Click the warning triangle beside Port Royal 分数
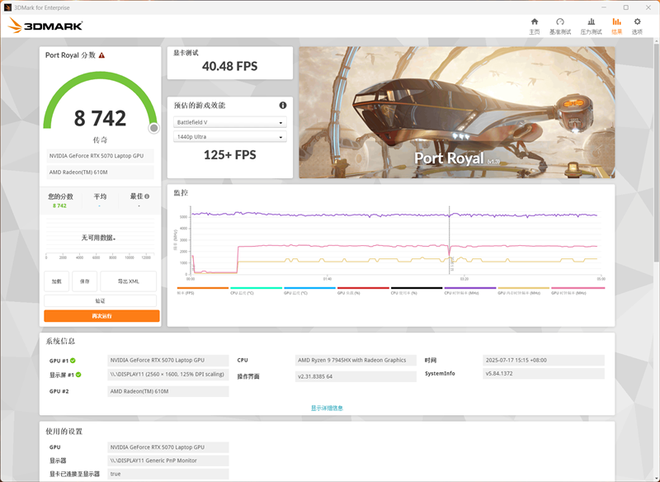The height and width of the screenshot is (482, 660). pyautogui.click(x=102, y=55)
